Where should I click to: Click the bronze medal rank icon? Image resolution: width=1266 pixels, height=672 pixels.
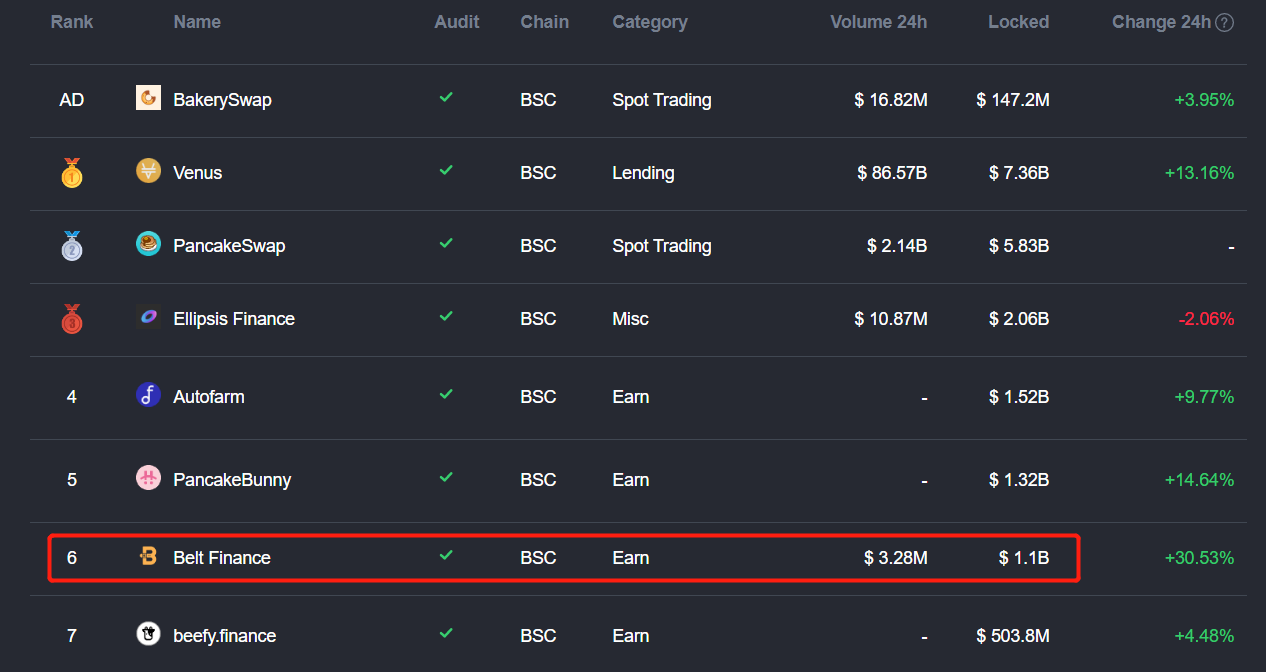(x=71, y=319)
